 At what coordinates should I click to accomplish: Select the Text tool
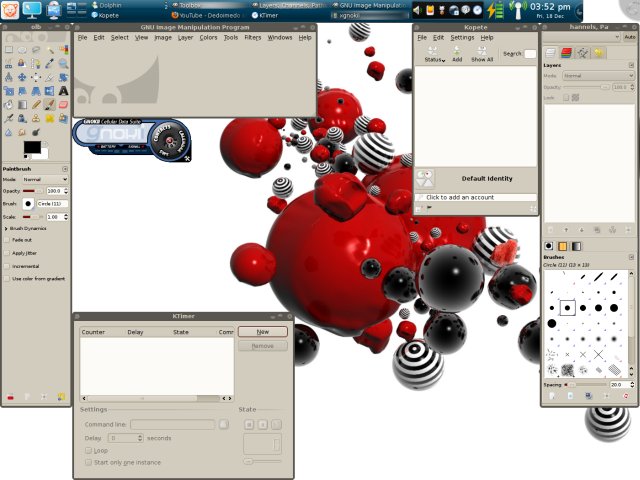click(63, 91)
